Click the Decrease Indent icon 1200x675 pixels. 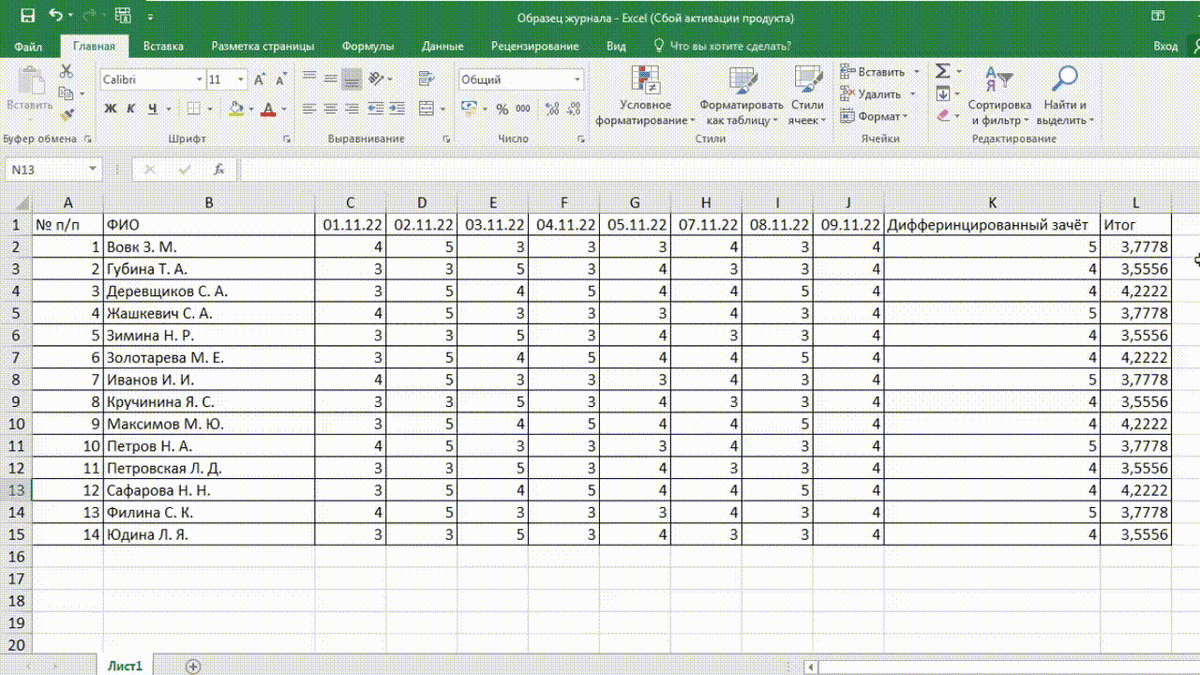(376, 109)
